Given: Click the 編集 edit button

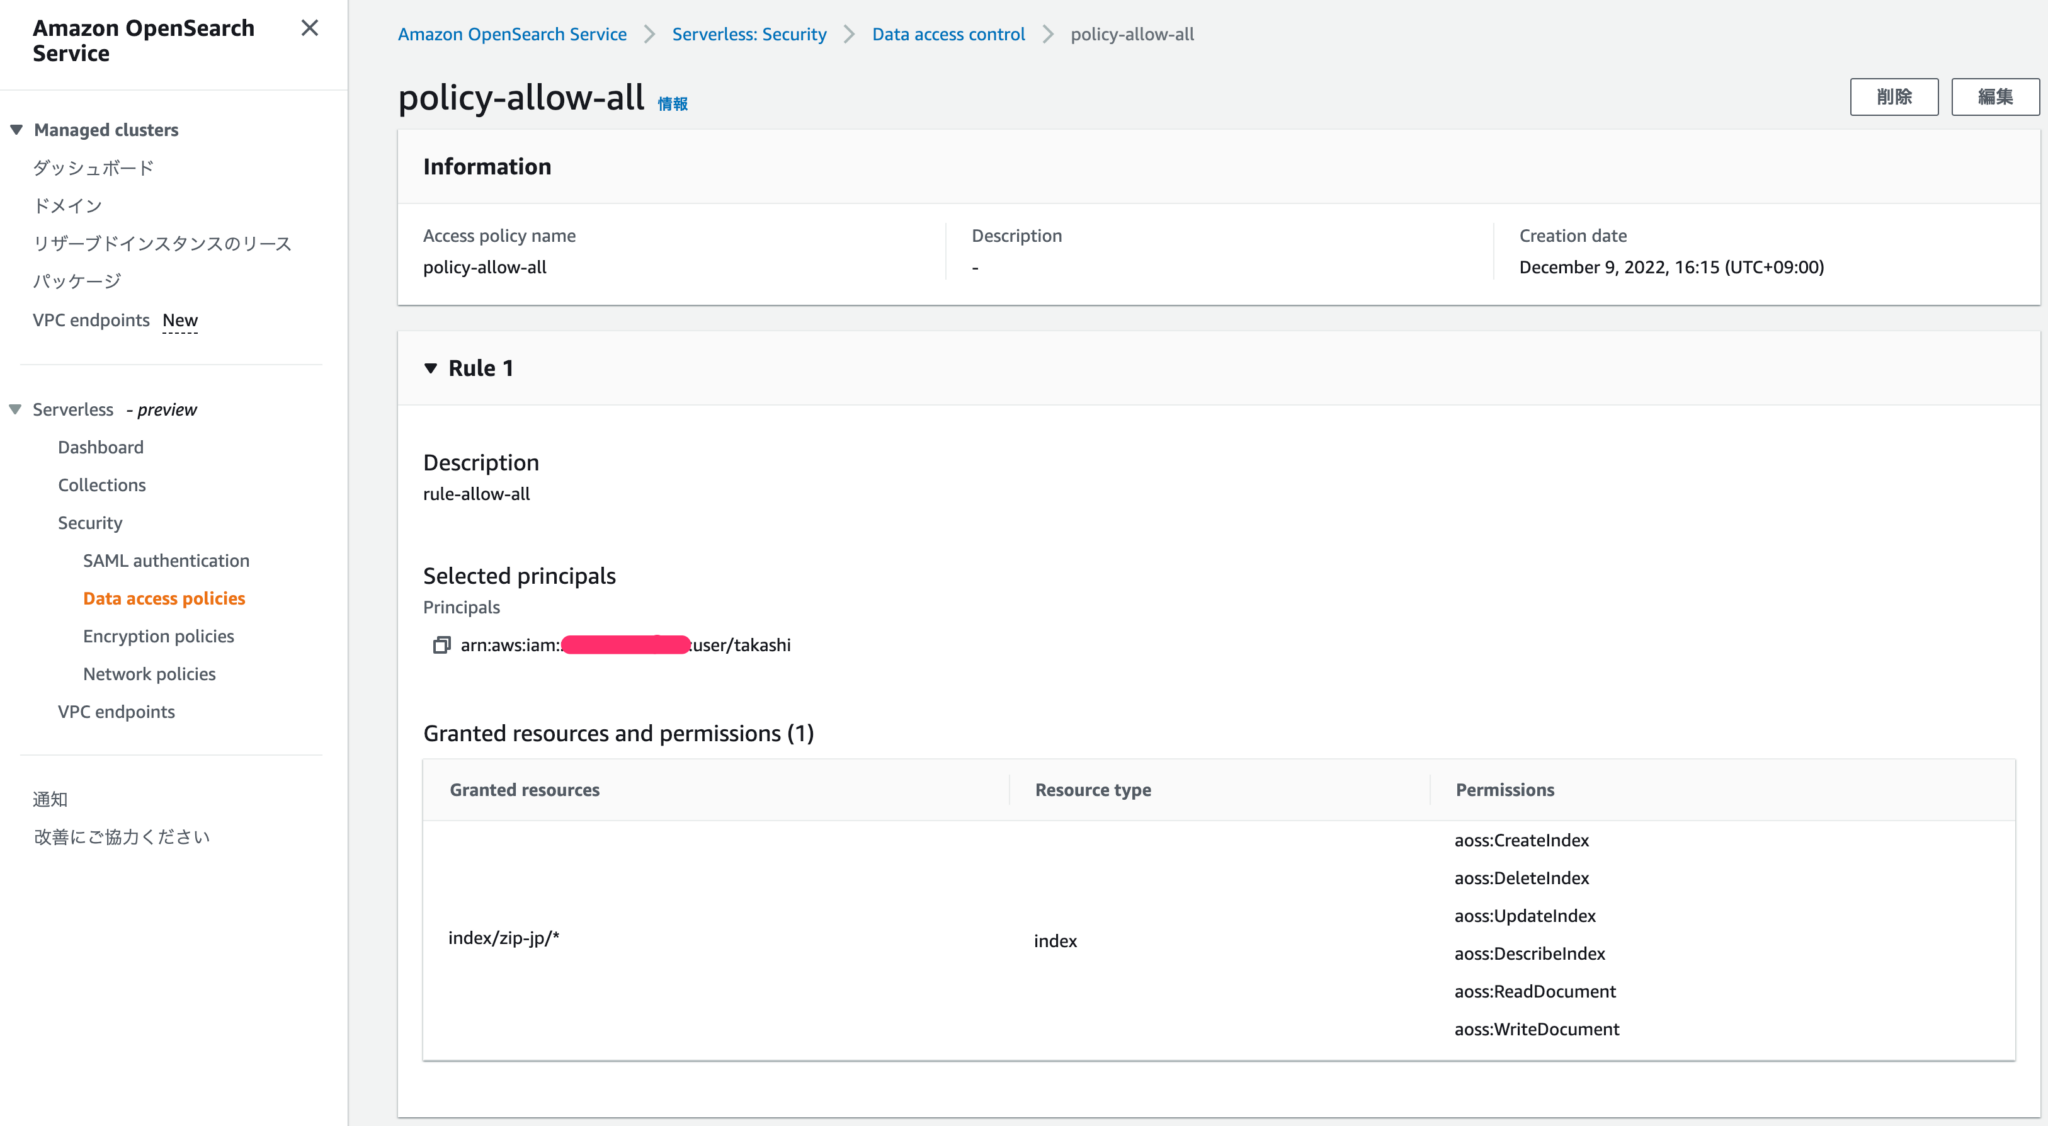Looking at the screenshot, I should pos(1995,96).
